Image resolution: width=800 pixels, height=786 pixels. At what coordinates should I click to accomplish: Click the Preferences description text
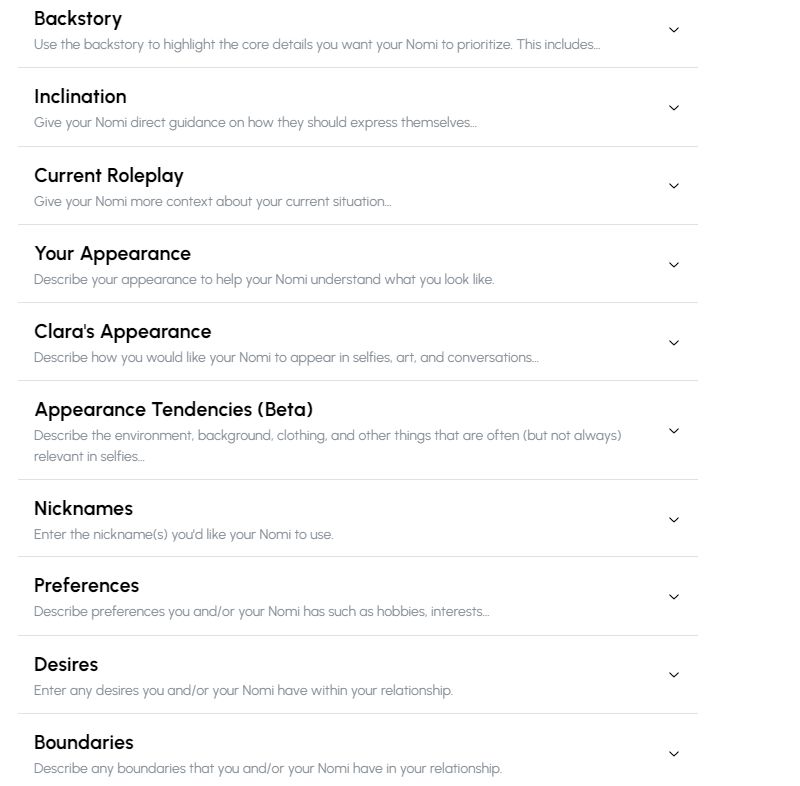[261, 611]
